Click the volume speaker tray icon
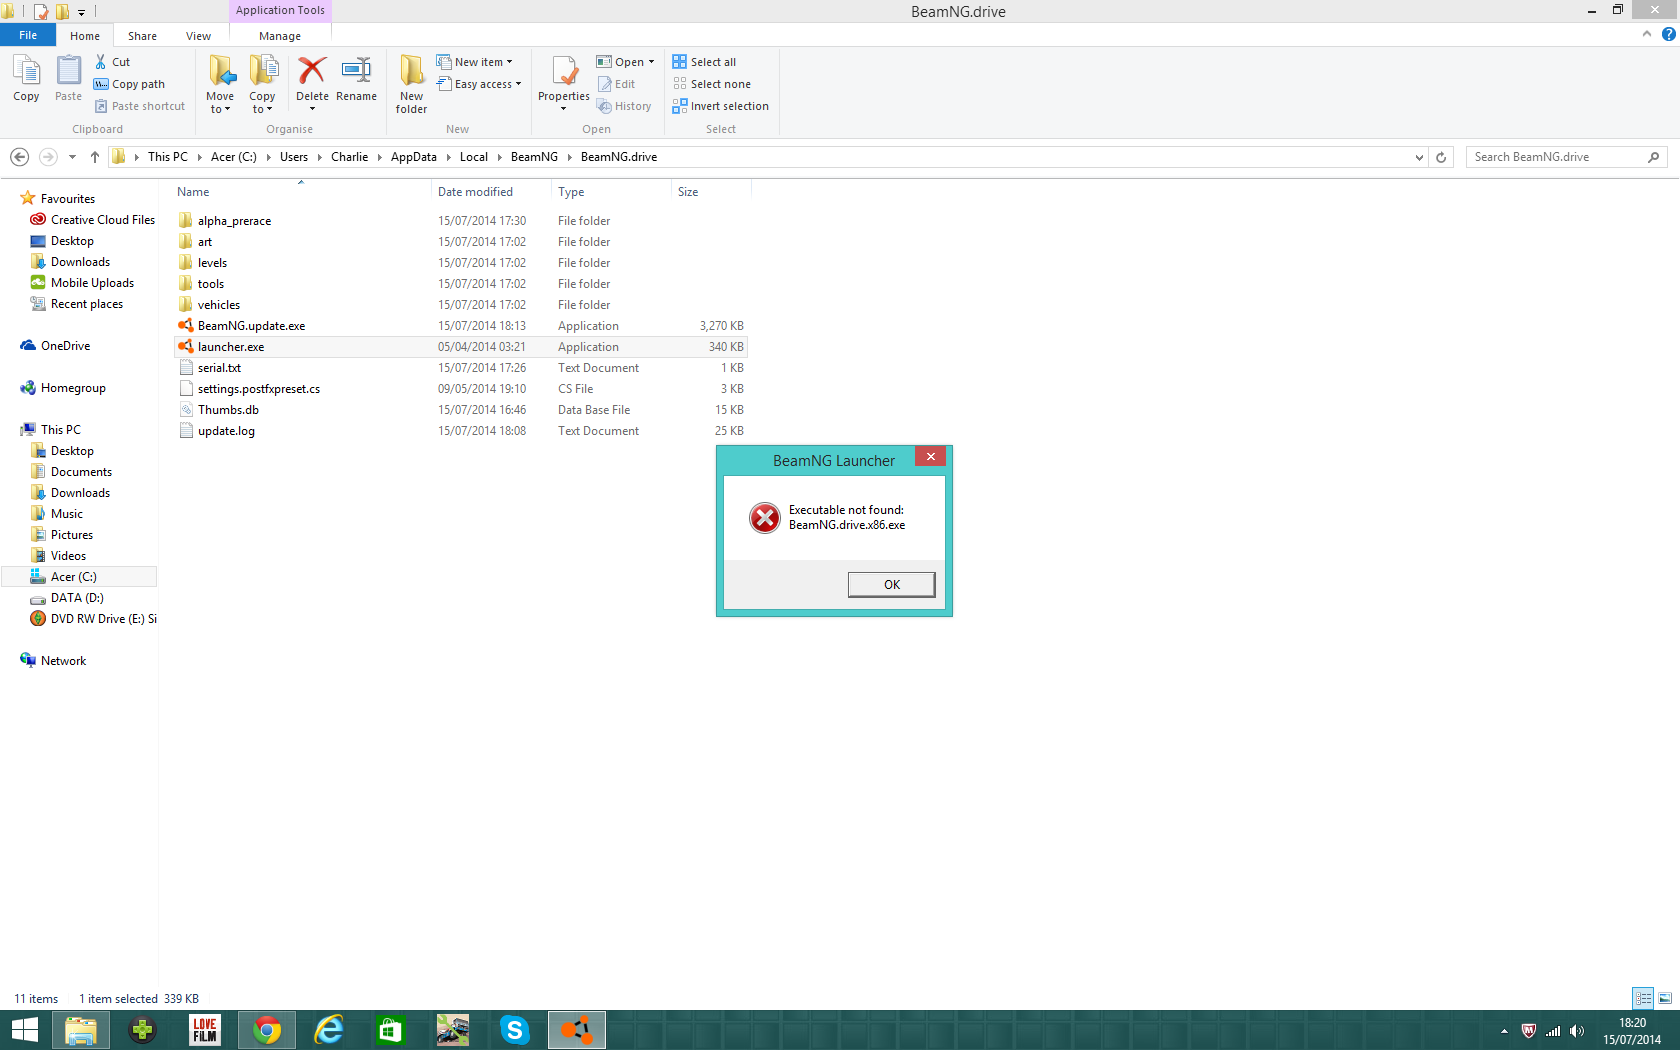The width and height of the screenshot is (1680, 1050). pos(1577,1031)
